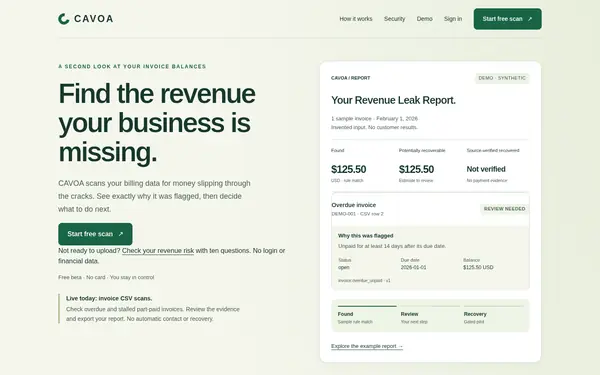The height and width of the screenshot is (375, 600).
Task: Open the Demo nav item
Action: [424, 19]
